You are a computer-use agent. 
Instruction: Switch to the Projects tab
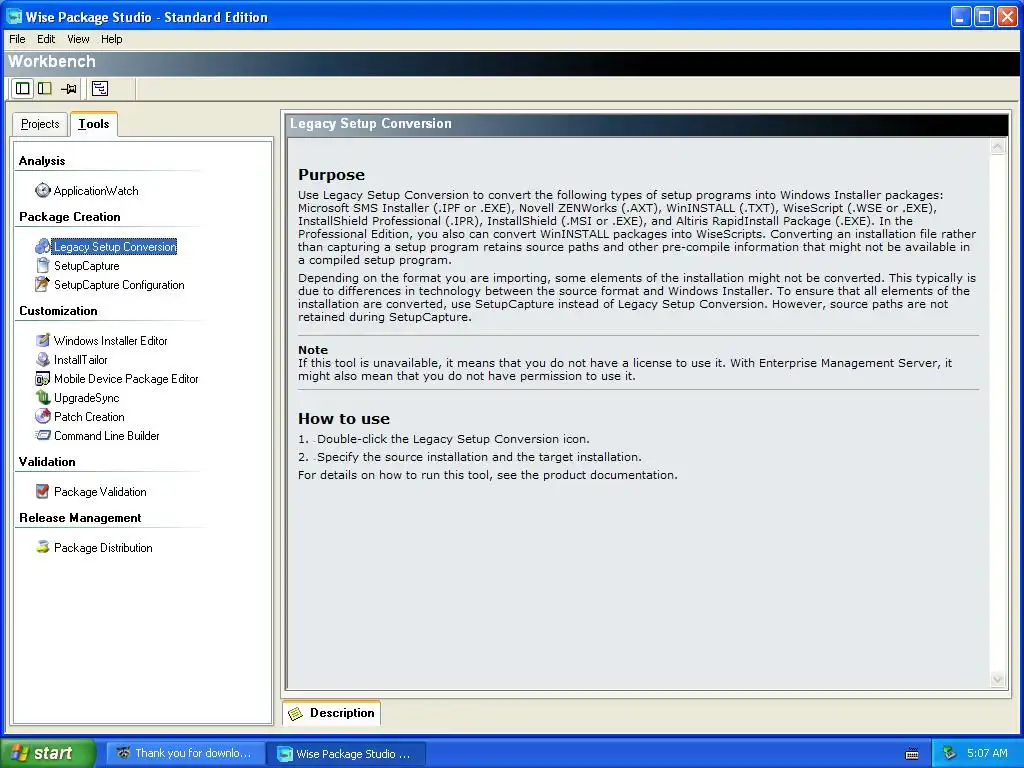40,124
